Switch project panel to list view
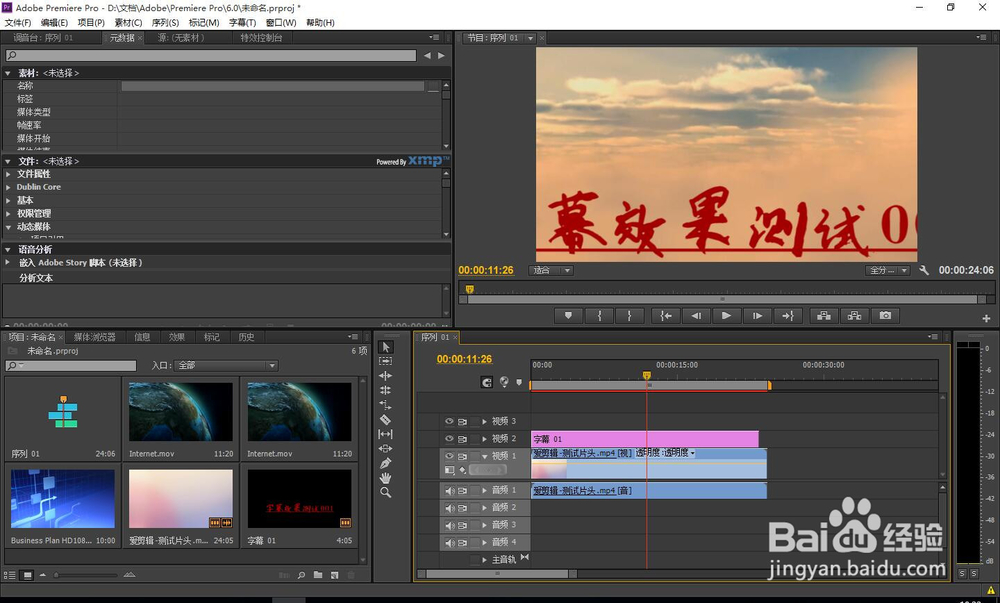 click(10, 575)
